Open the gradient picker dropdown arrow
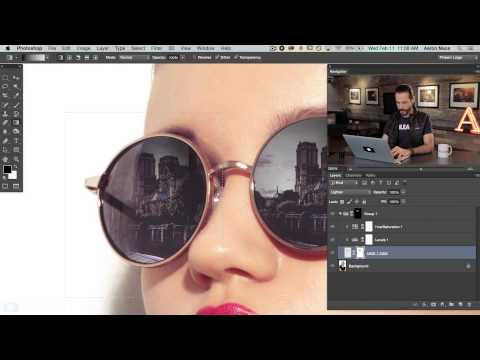The width and height of the screenshot is (480, 360). (x=47, y=58)
